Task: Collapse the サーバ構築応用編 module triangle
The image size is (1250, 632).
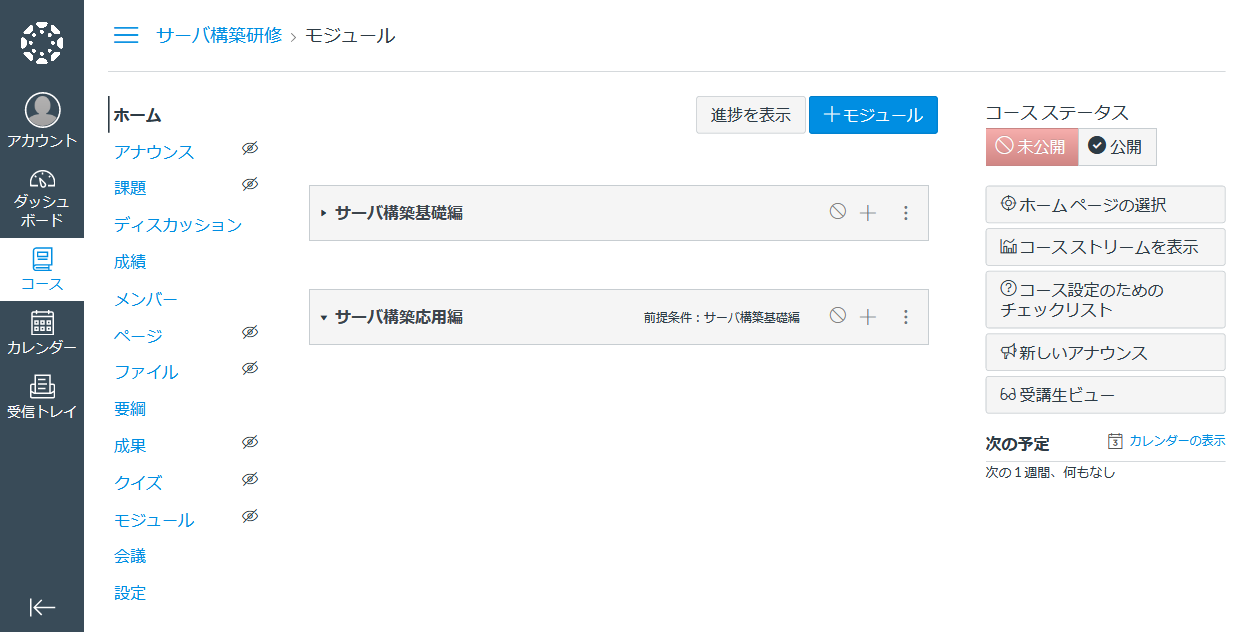Action: click(323, 317)
